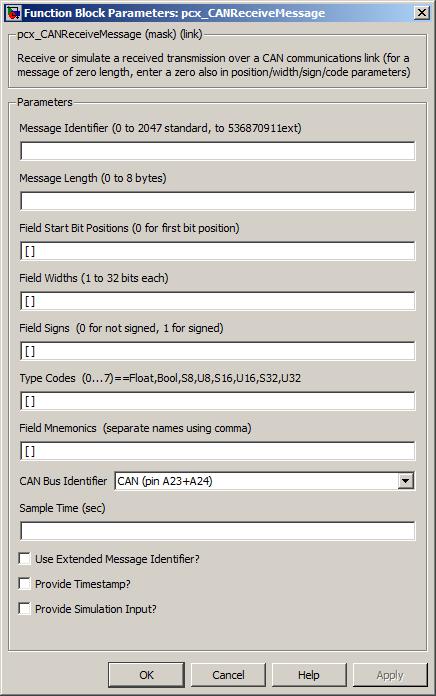This screenshot has width=436, height=696.
Task: Click the Simulink icon in the title bar
Action: click(x=13, y=12)
